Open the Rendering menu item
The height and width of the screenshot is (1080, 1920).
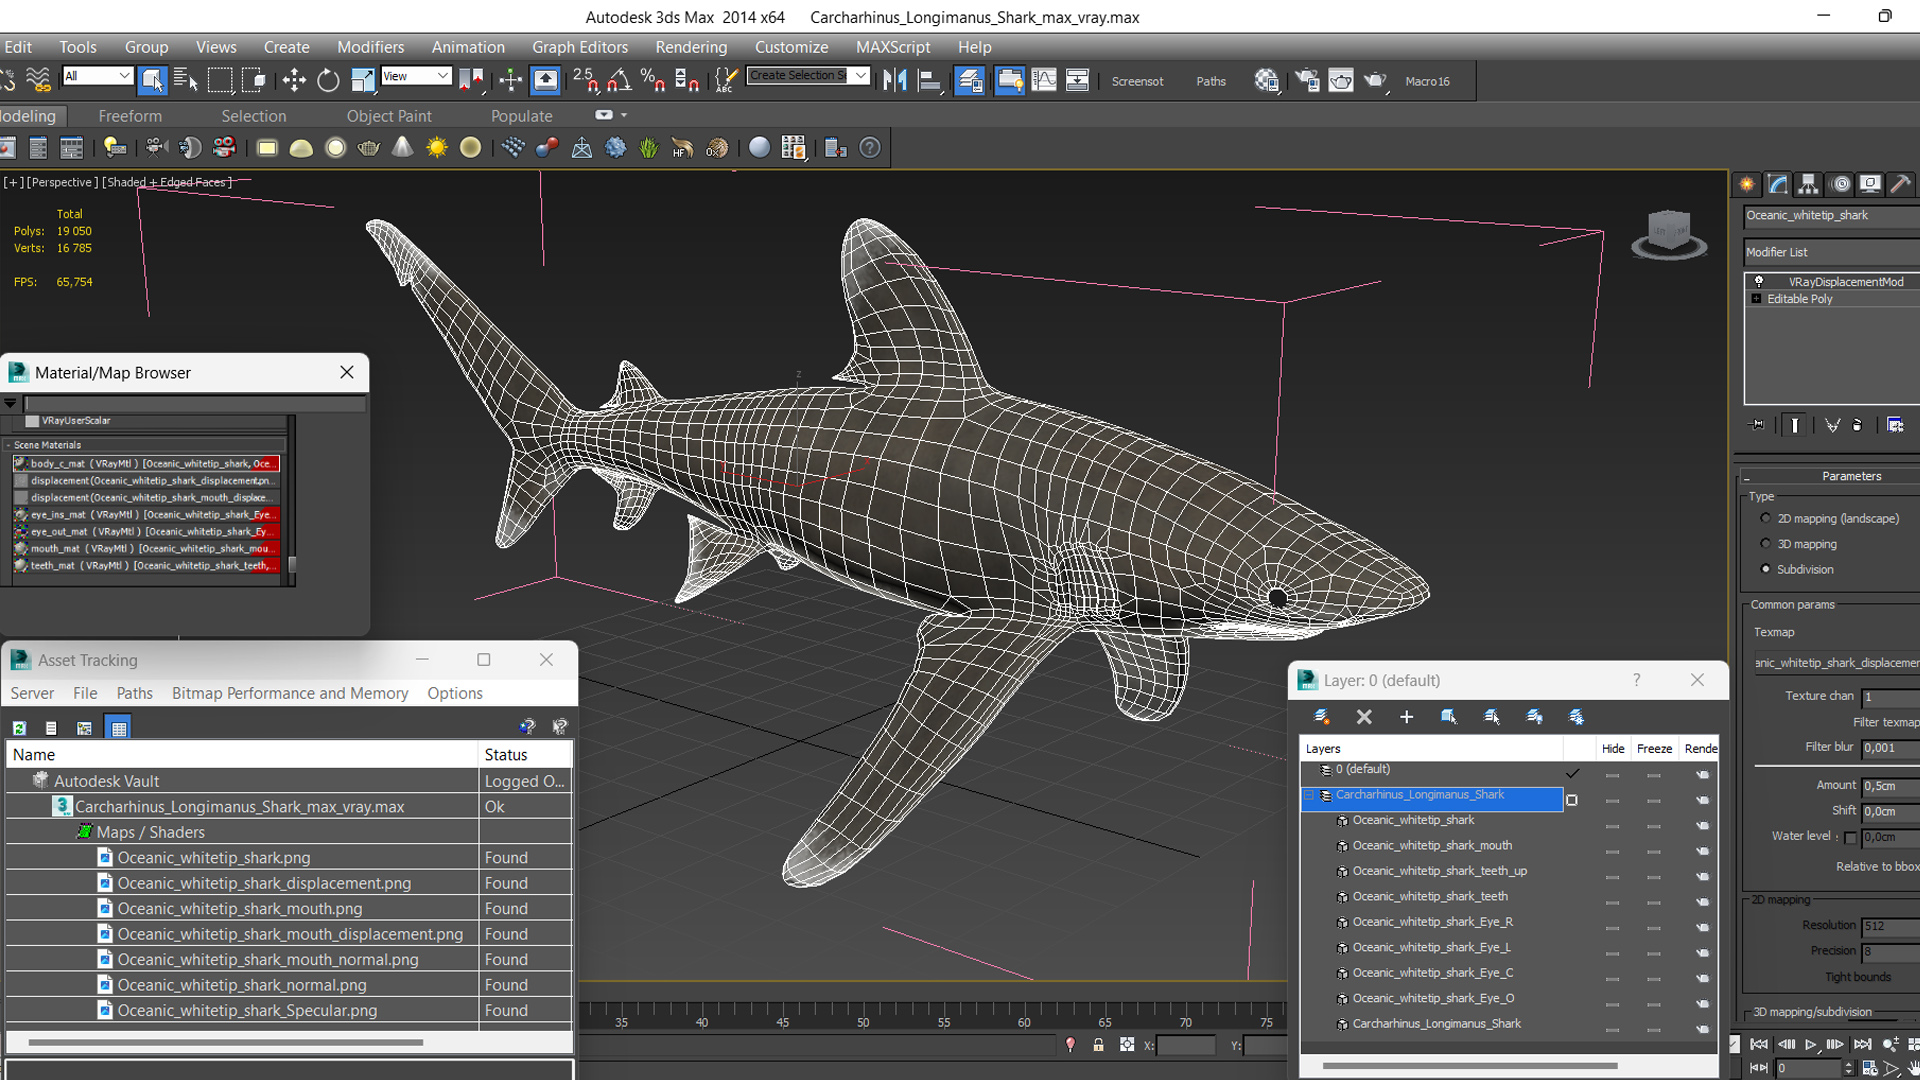690,46
